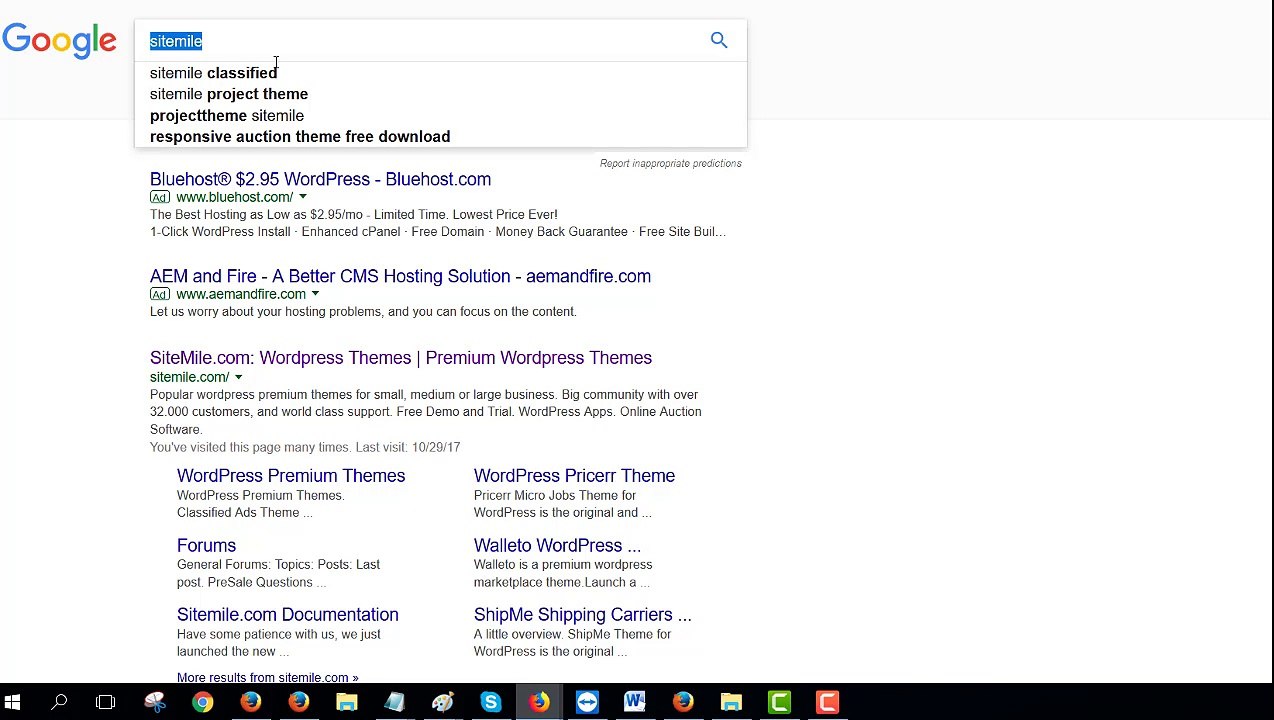Open Paint from the taskbar
Screen dimensions: 1274x720
[442, 702]
